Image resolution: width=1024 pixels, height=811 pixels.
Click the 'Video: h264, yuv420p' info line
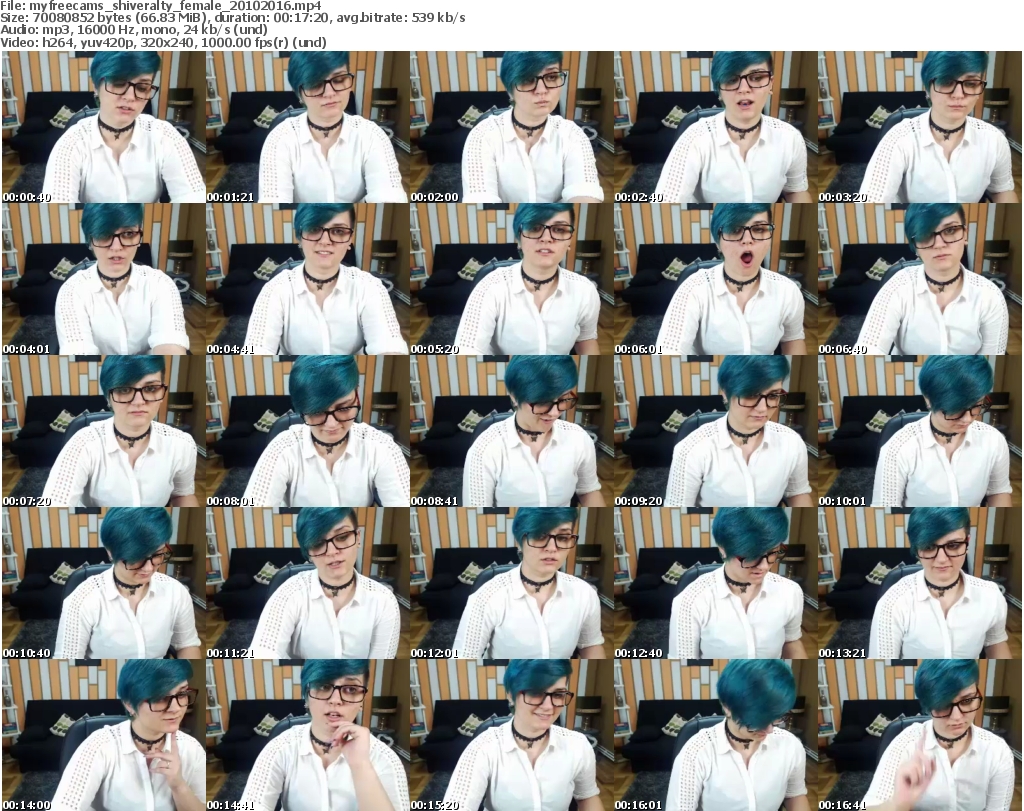pyautogui.click(x=163, y=42)
